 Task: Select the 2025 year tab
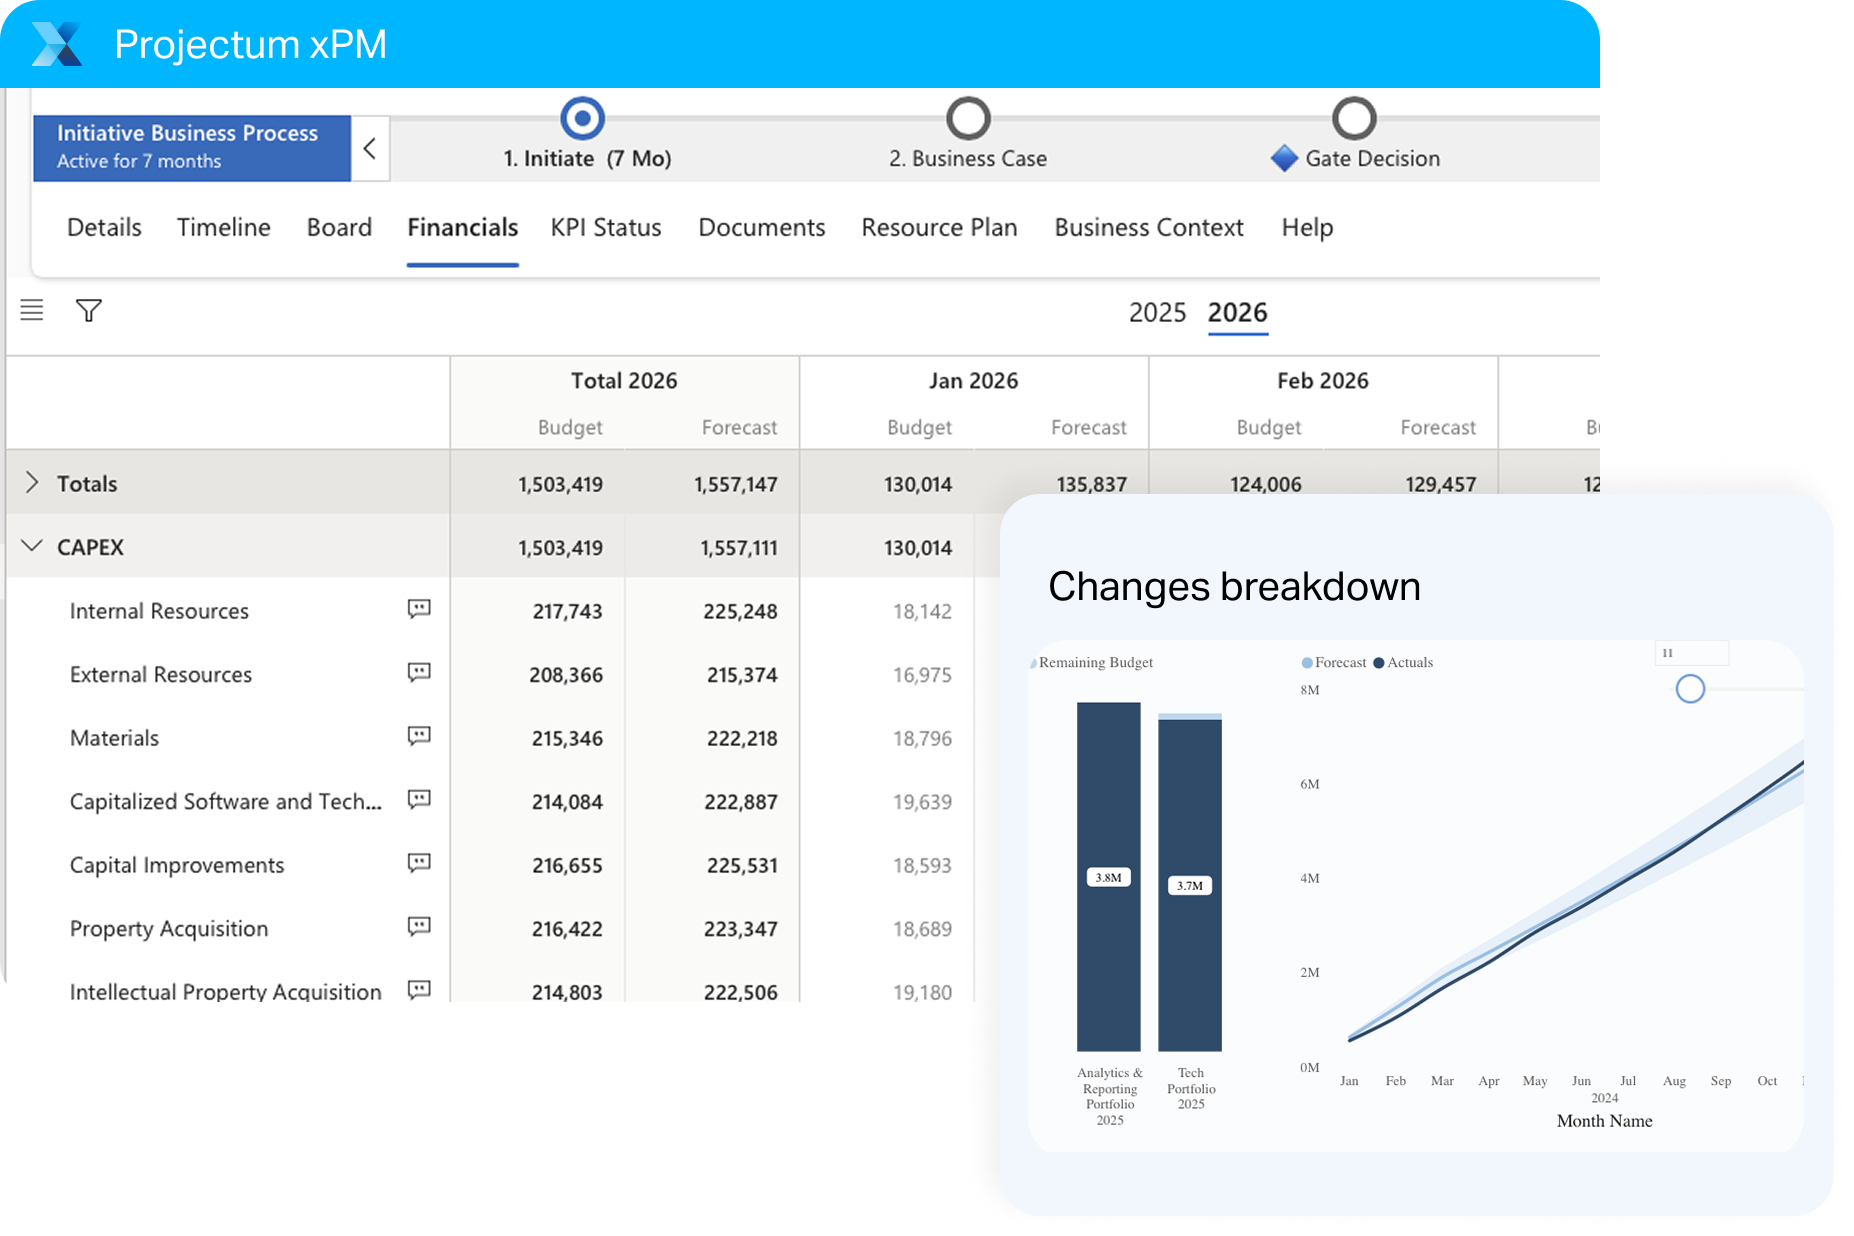coord(1157,312)
